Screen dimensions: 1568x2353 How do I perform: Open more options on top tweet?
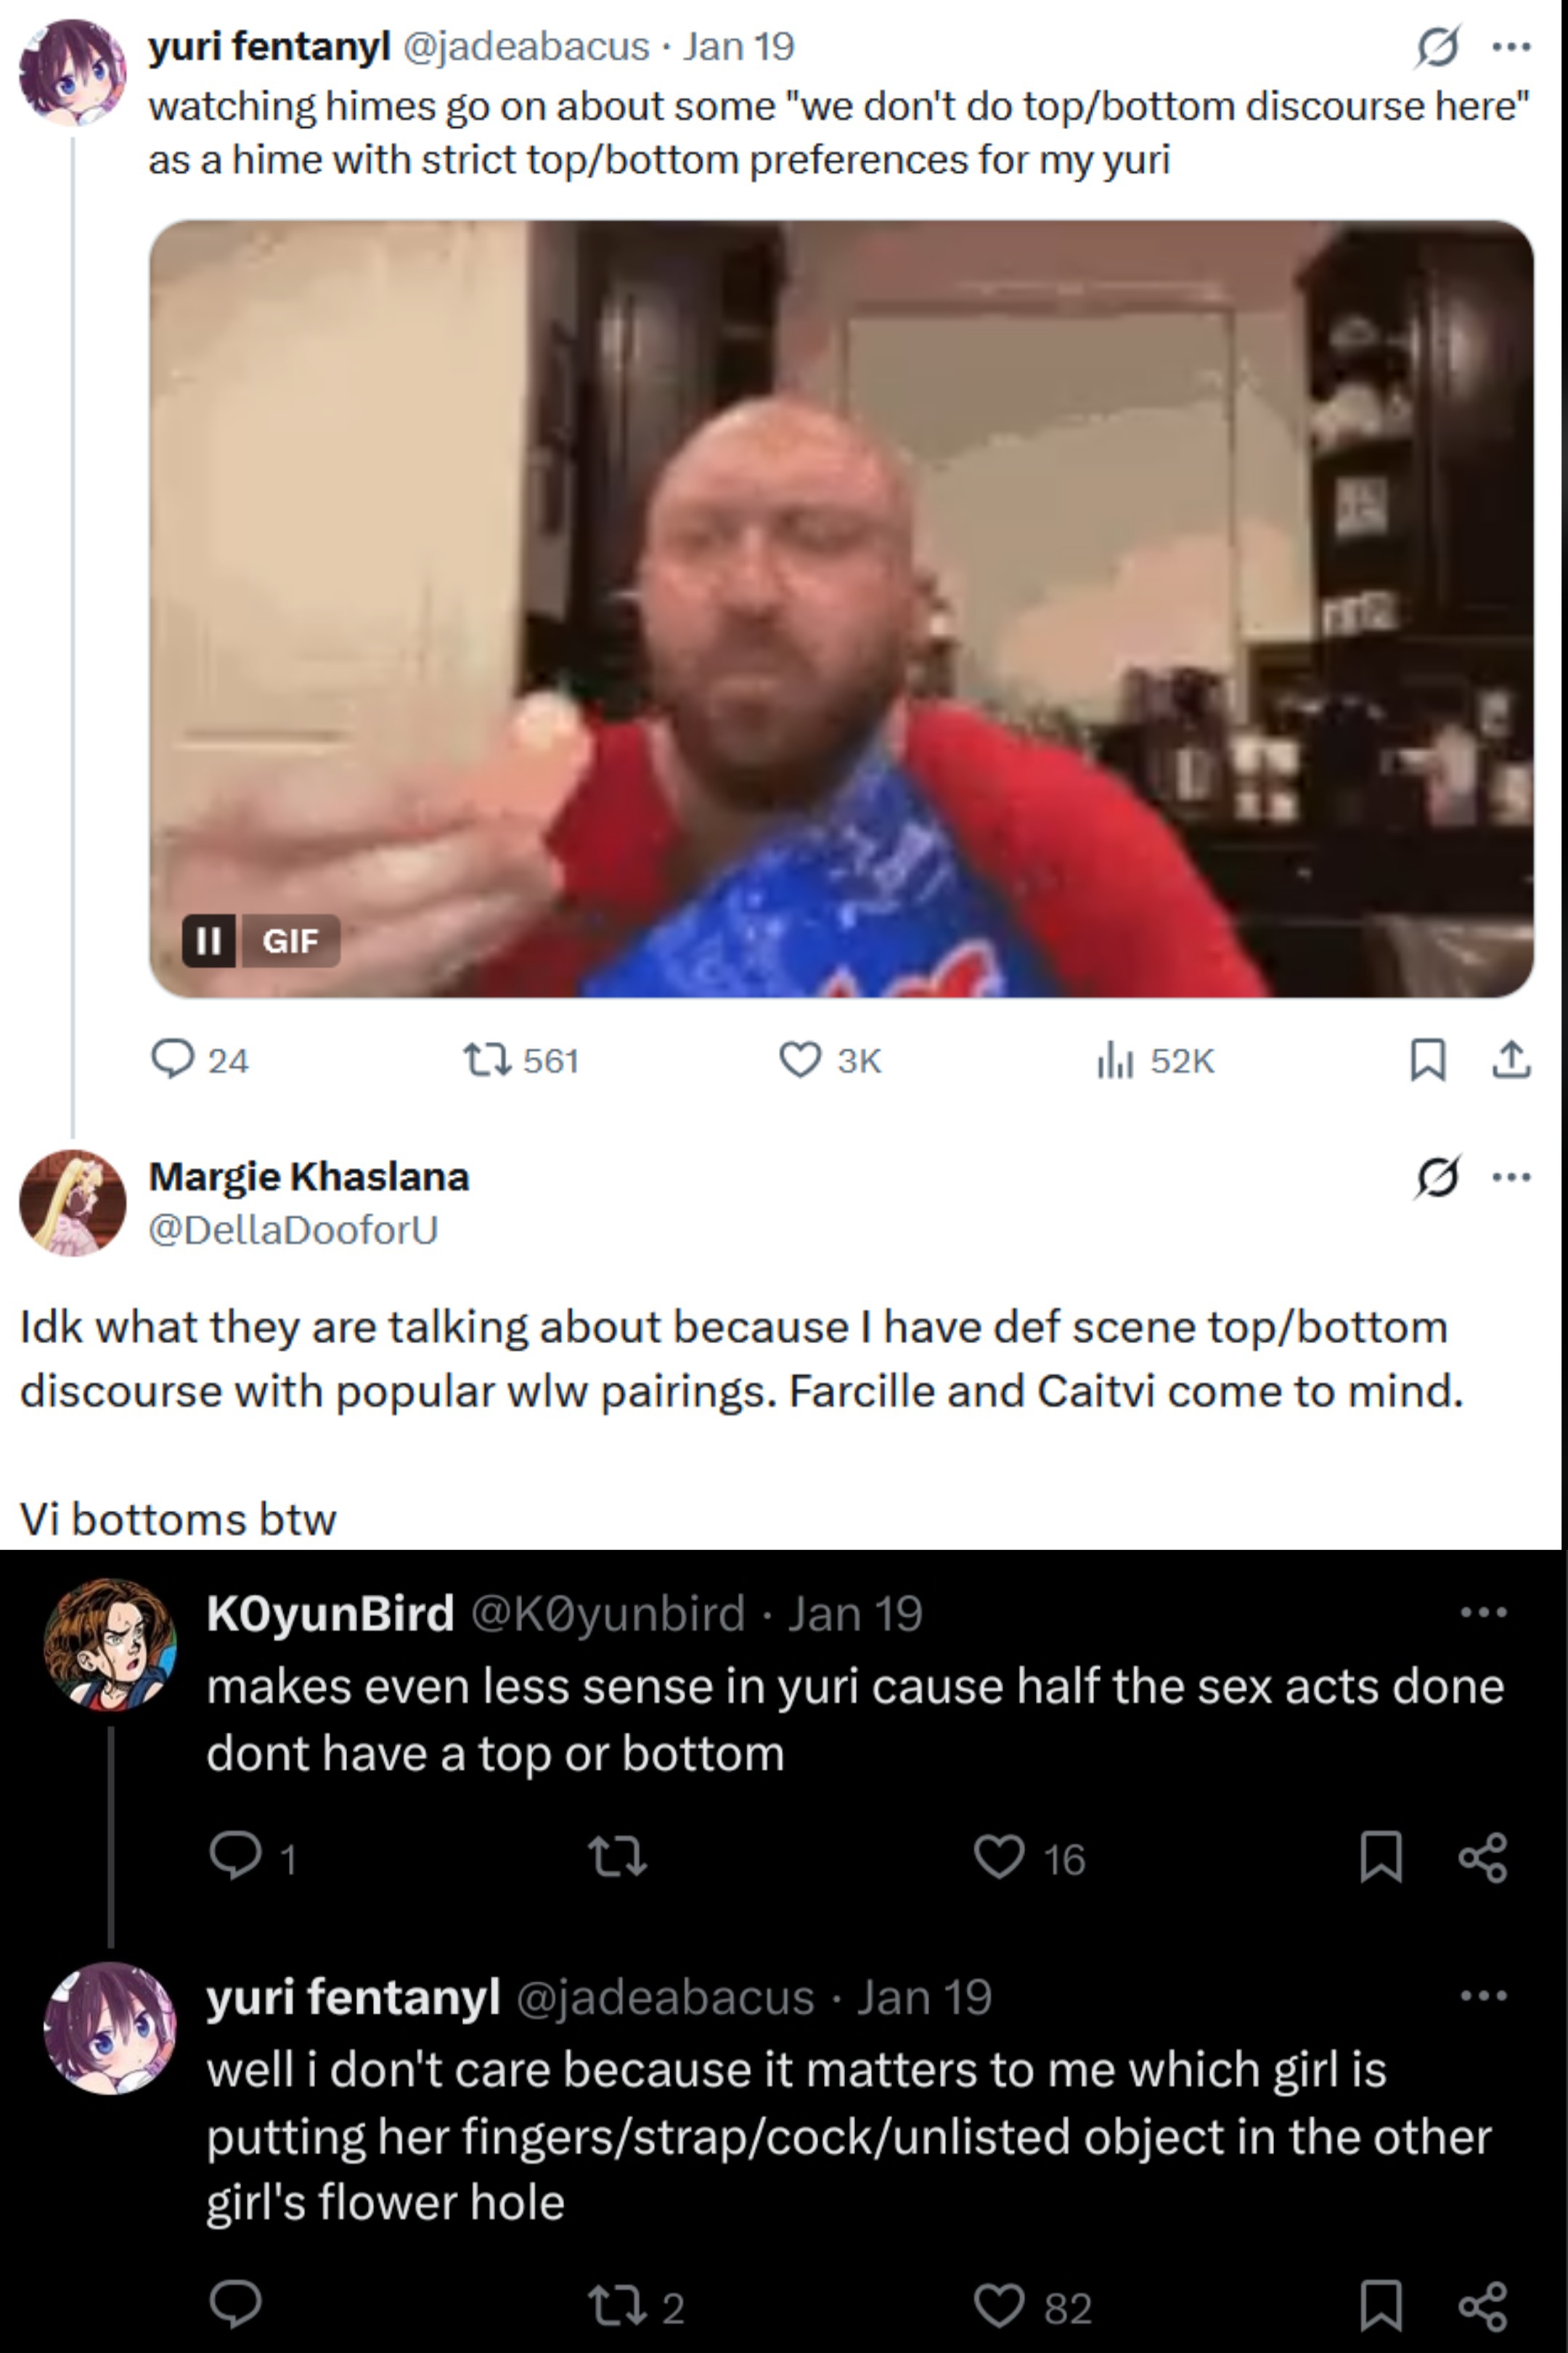pos(1510,46)
